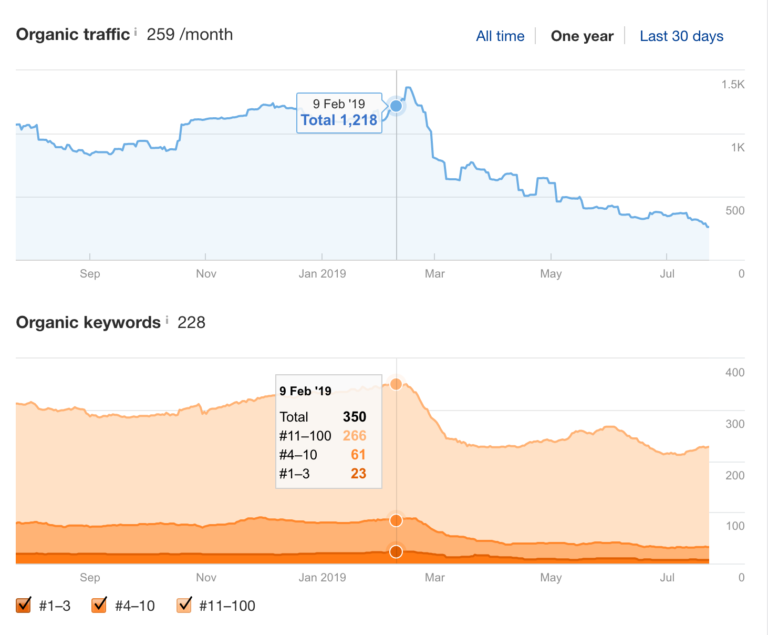This screenshot has width=768, height=635.
Task: Open info icon next to Organic traffic
Action: coord(136,32)
